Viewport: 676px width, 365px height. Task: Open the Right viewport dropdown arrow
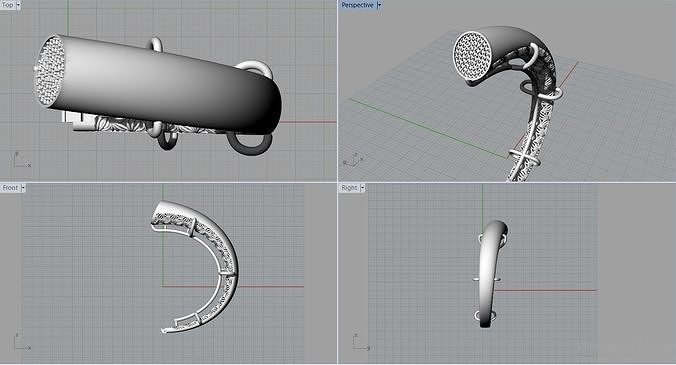tap(363, 188)
